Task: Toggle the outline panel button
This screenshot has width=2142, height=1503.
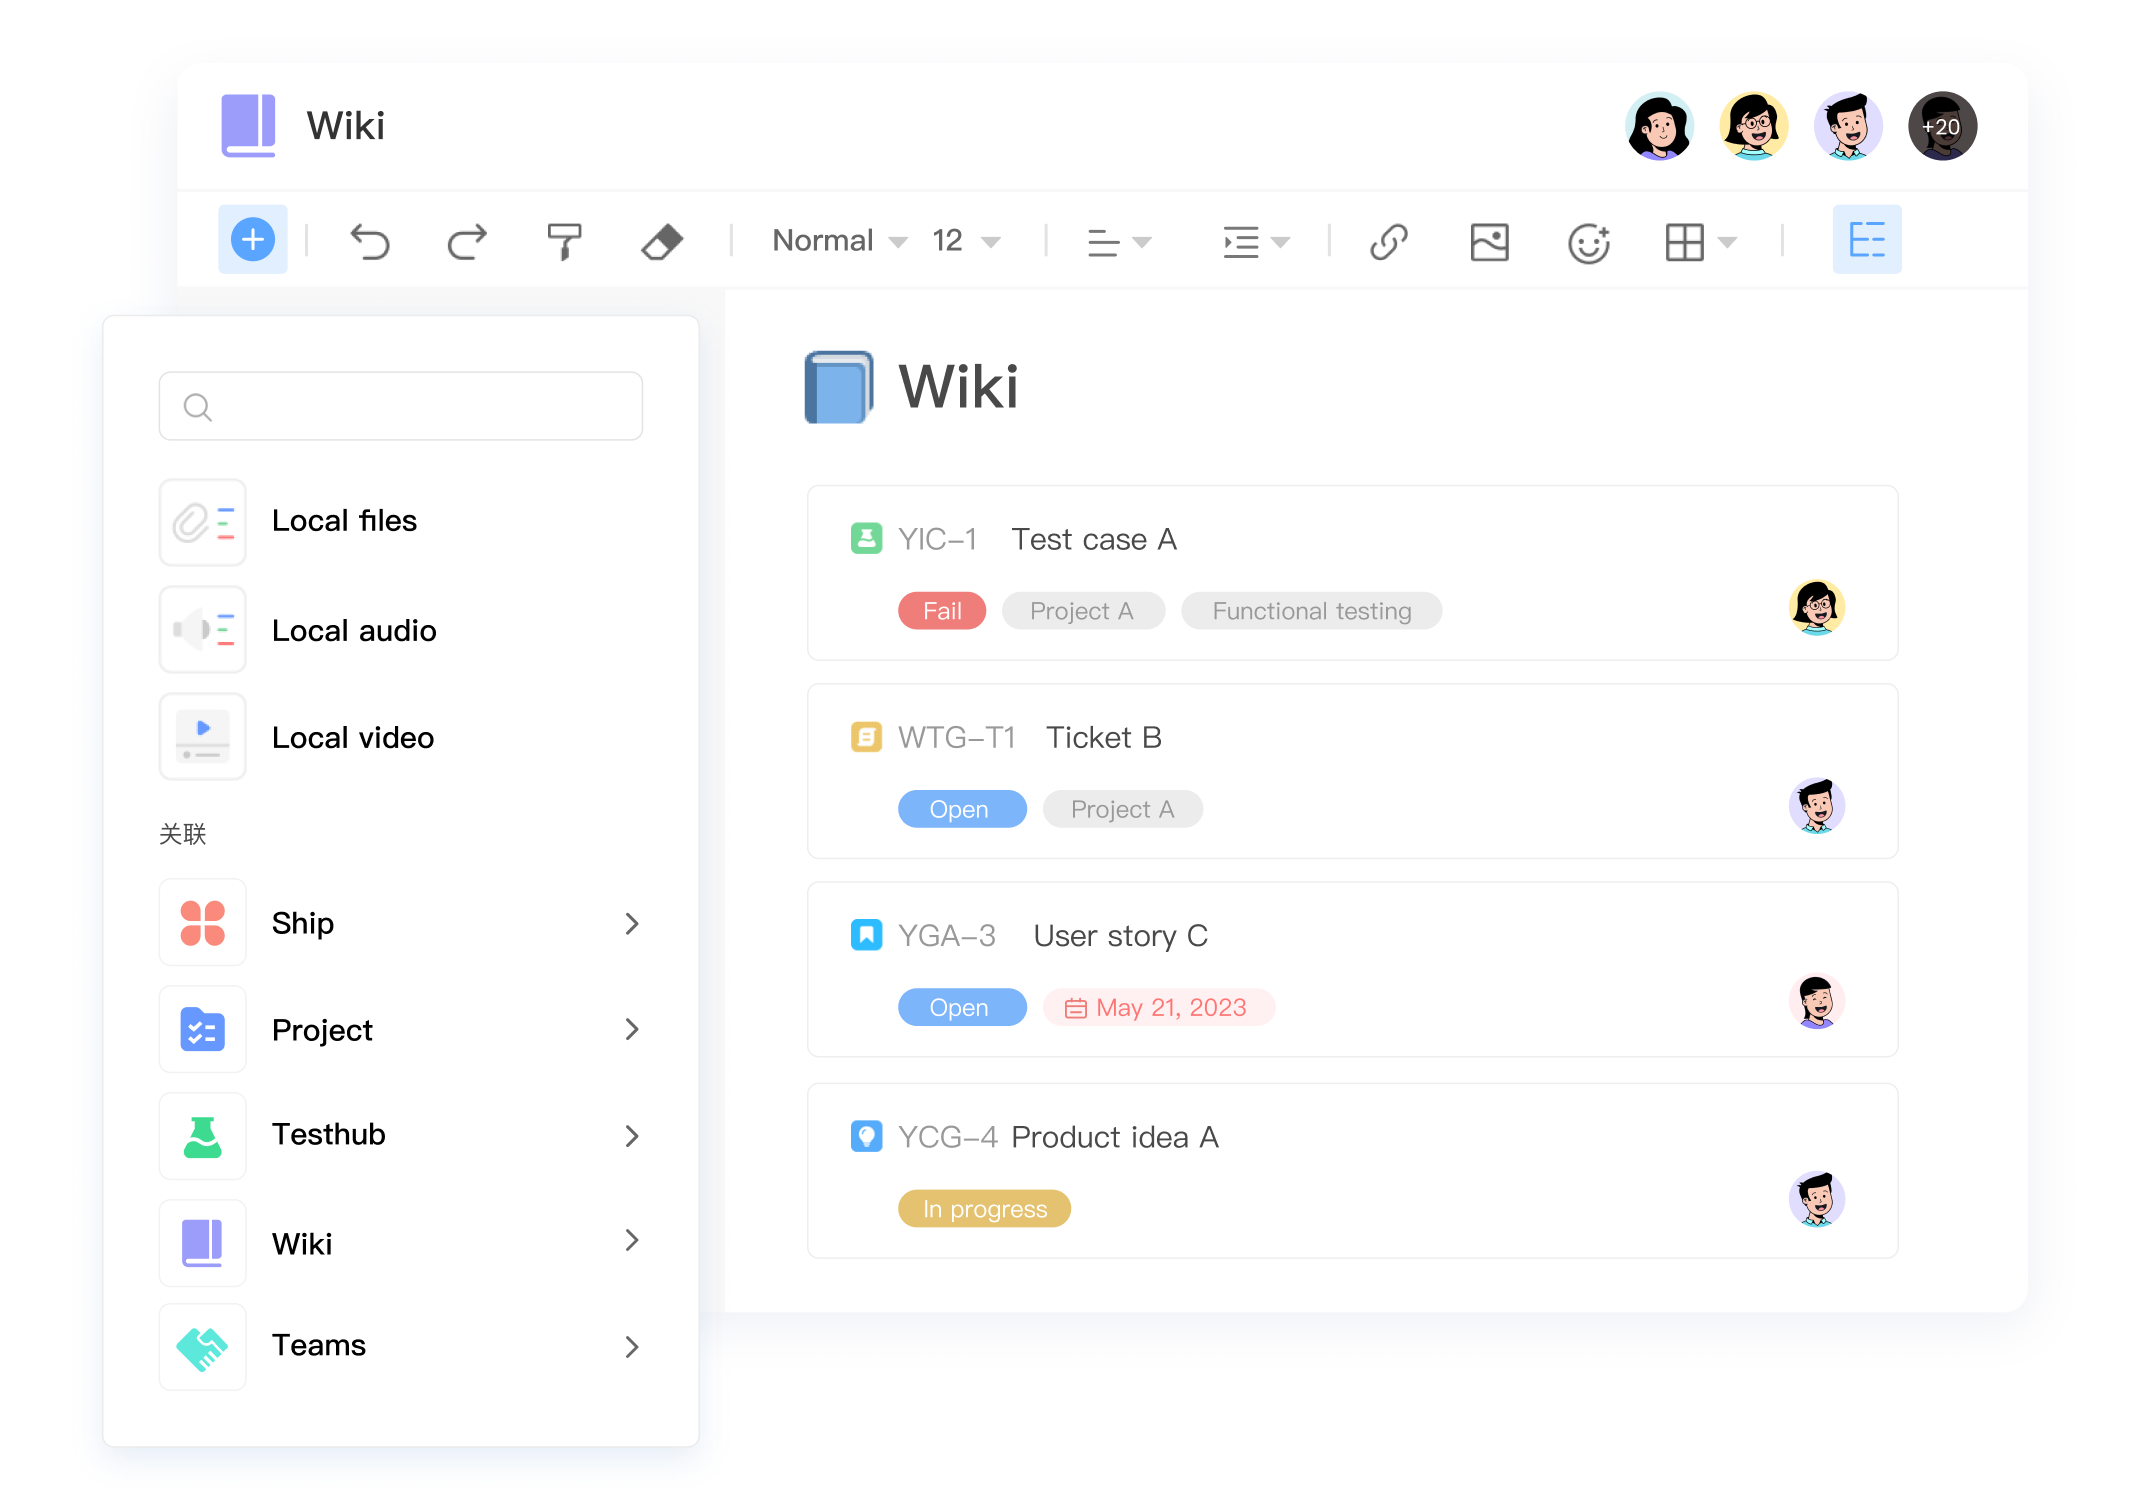Action: pos(1866,240)
